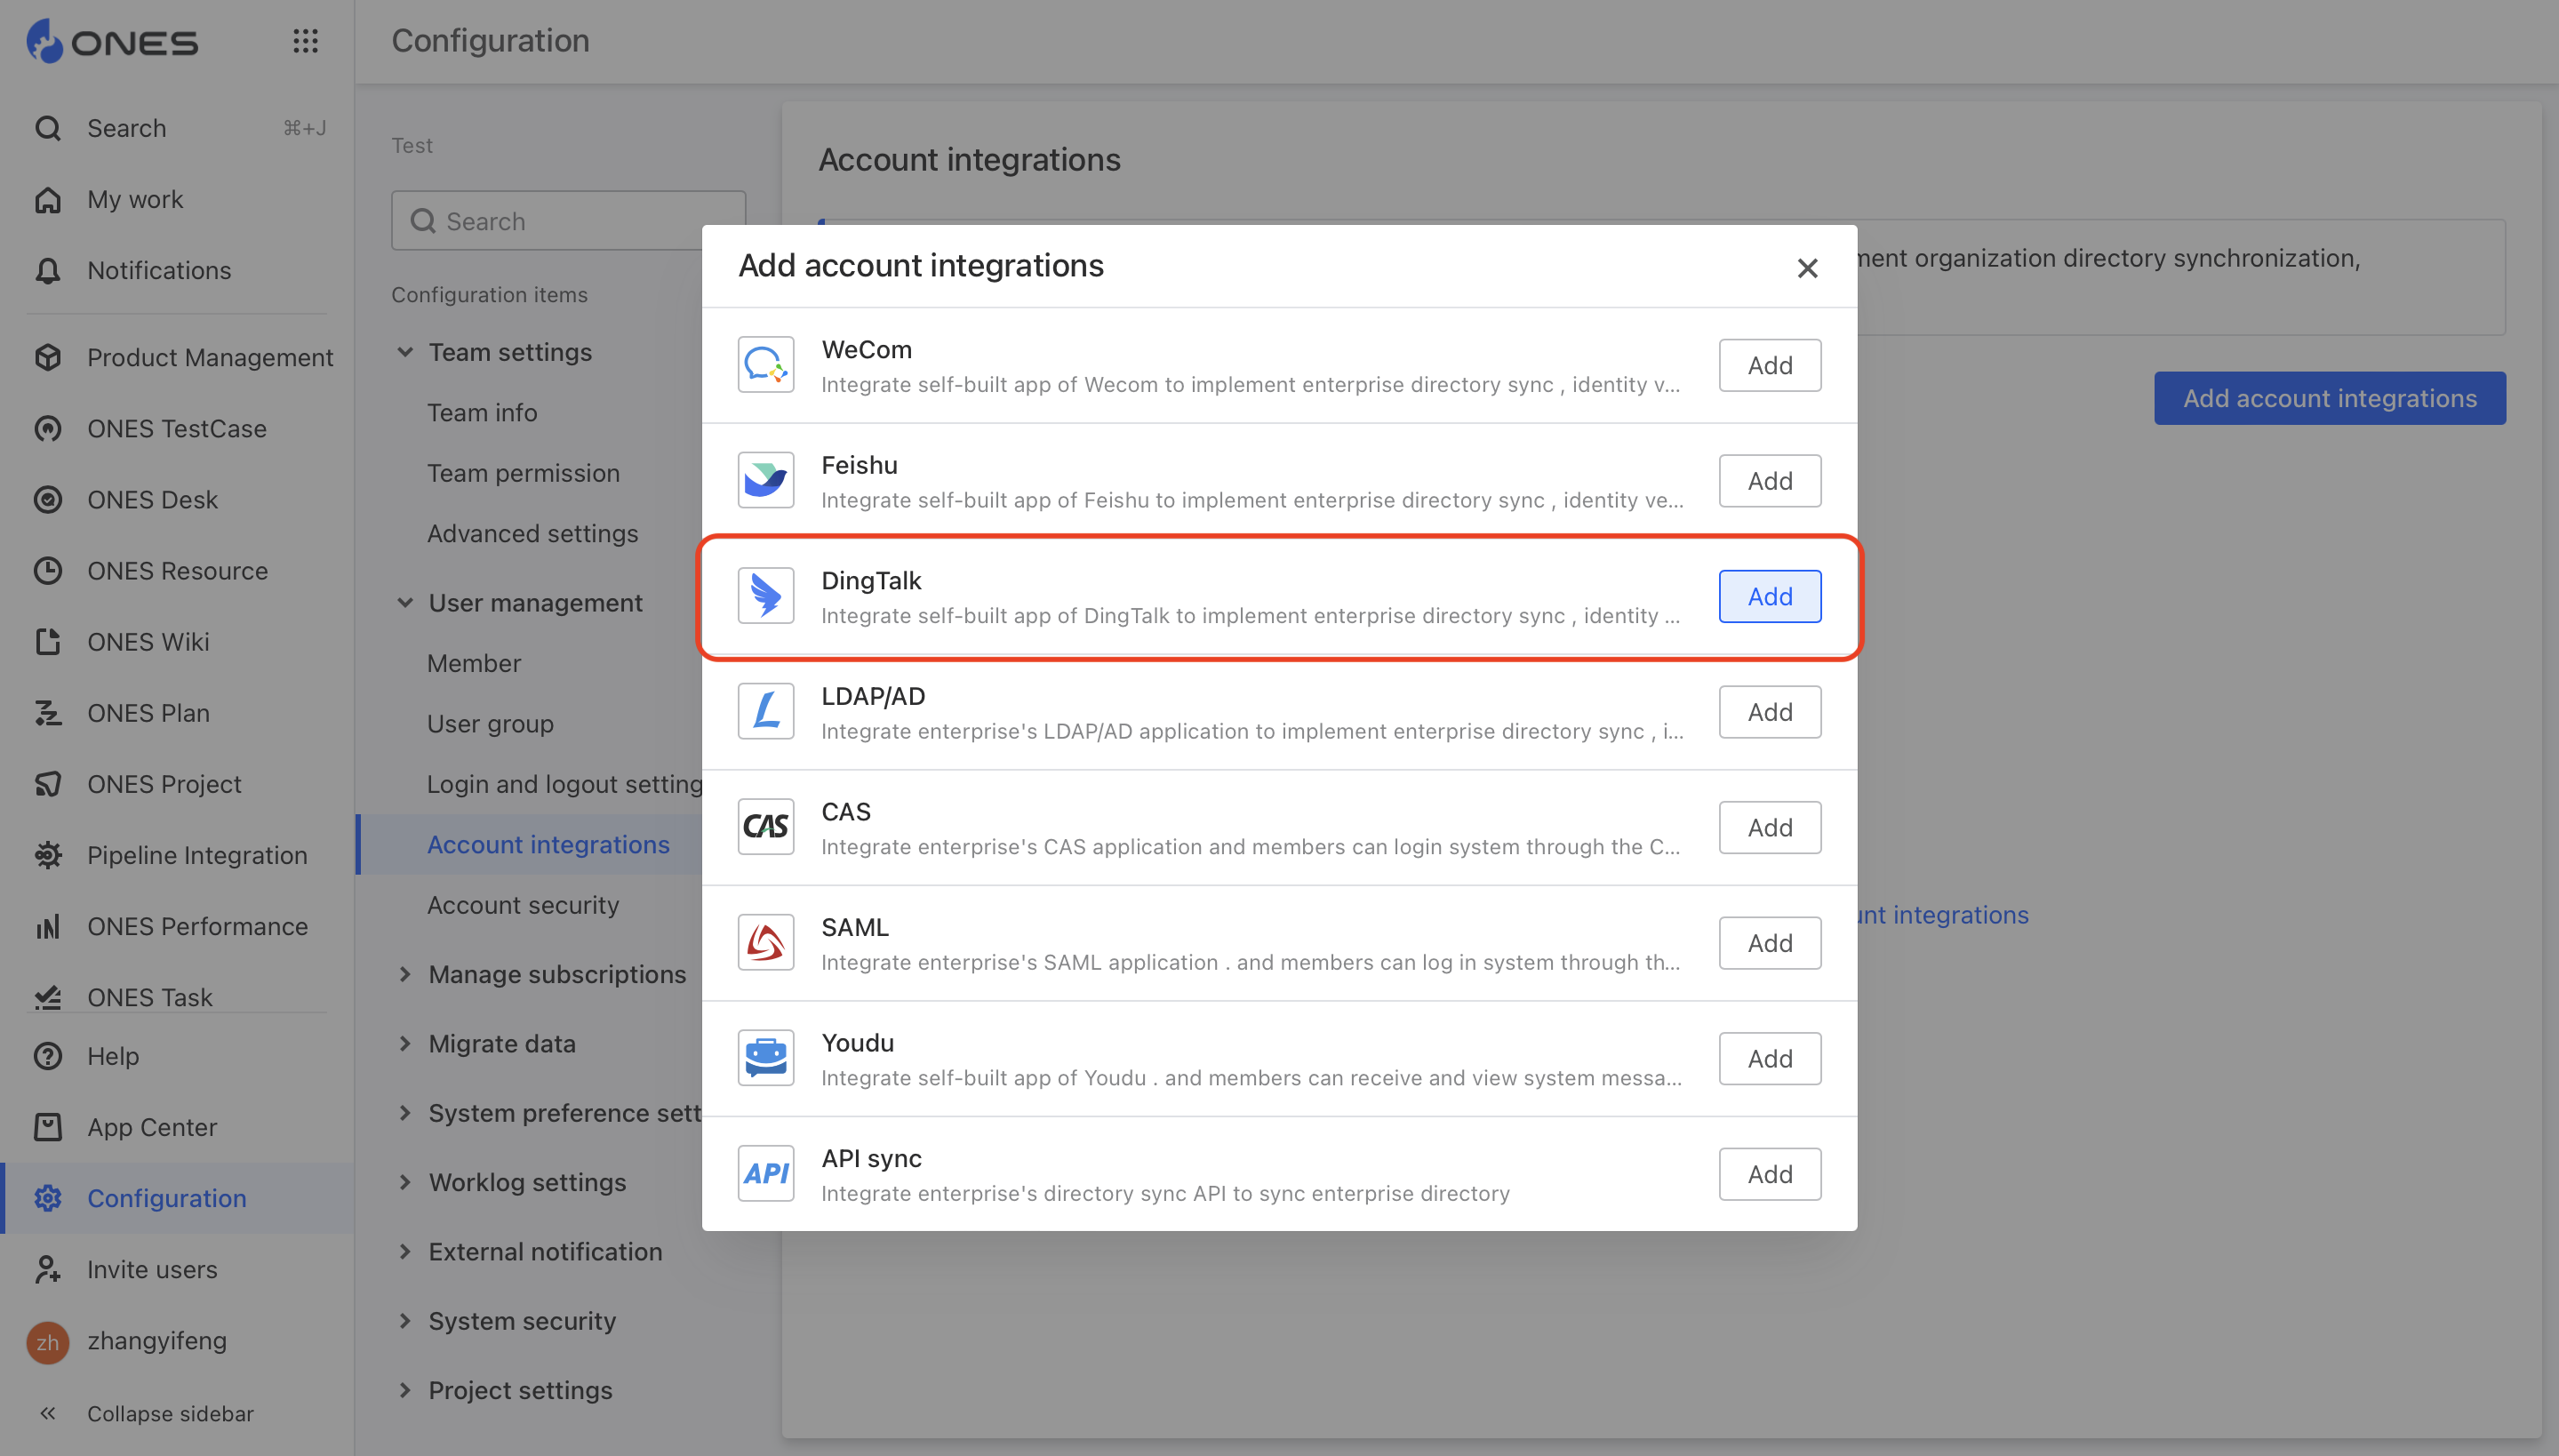The height and width of the screenshot is (1456, 2559).
Task: Collapse the sidebar
Action: coord(170,1413)
